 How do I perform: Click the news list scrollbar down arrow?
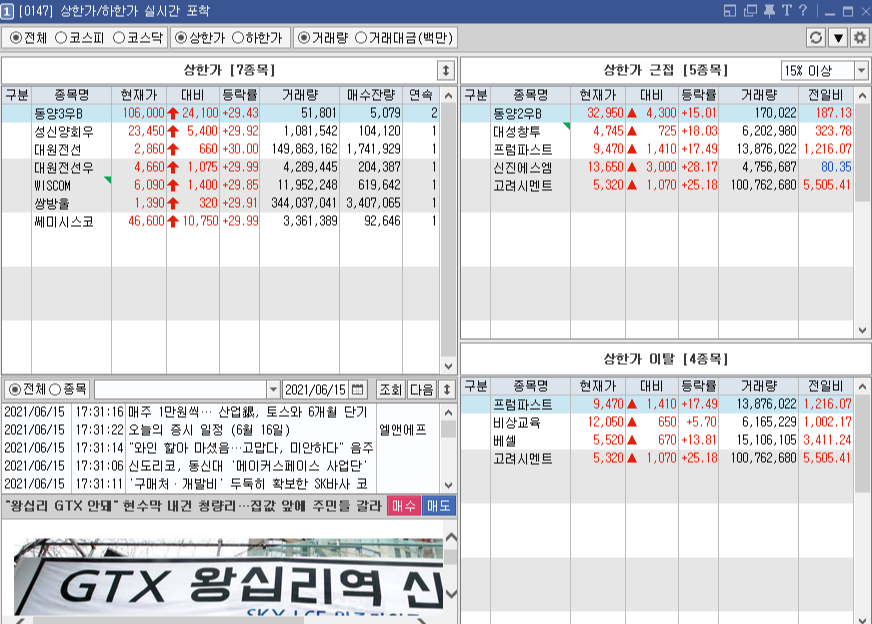(448, 484)
